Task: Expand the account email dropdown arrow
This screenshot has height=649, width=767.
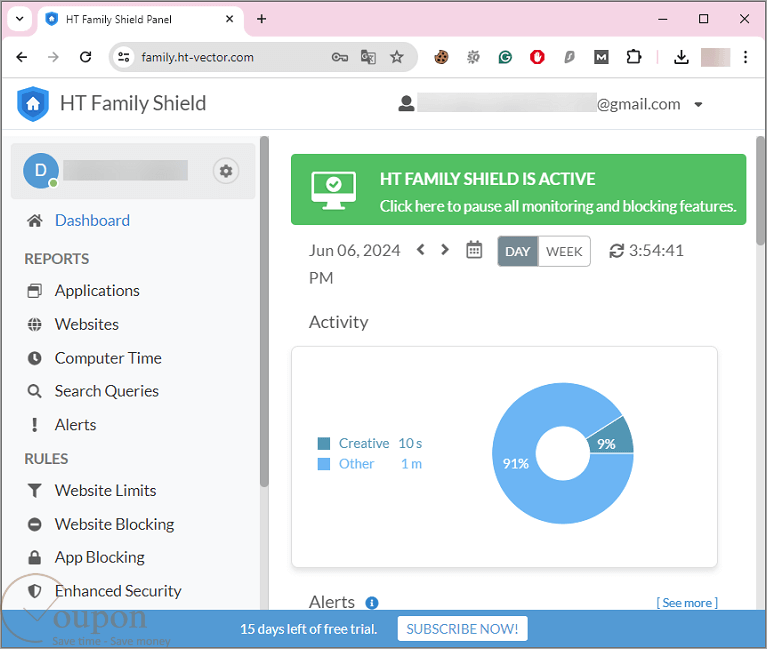Action: pos(699,104)
